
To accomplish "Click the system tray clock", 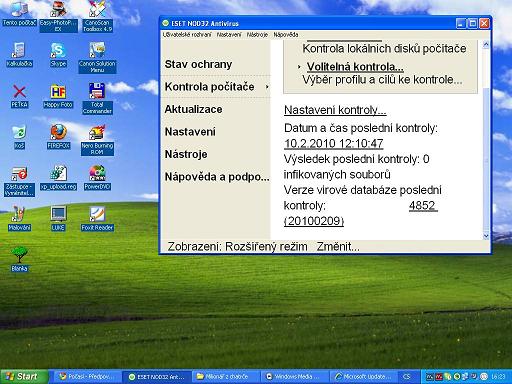I will (x=498, y=377).
